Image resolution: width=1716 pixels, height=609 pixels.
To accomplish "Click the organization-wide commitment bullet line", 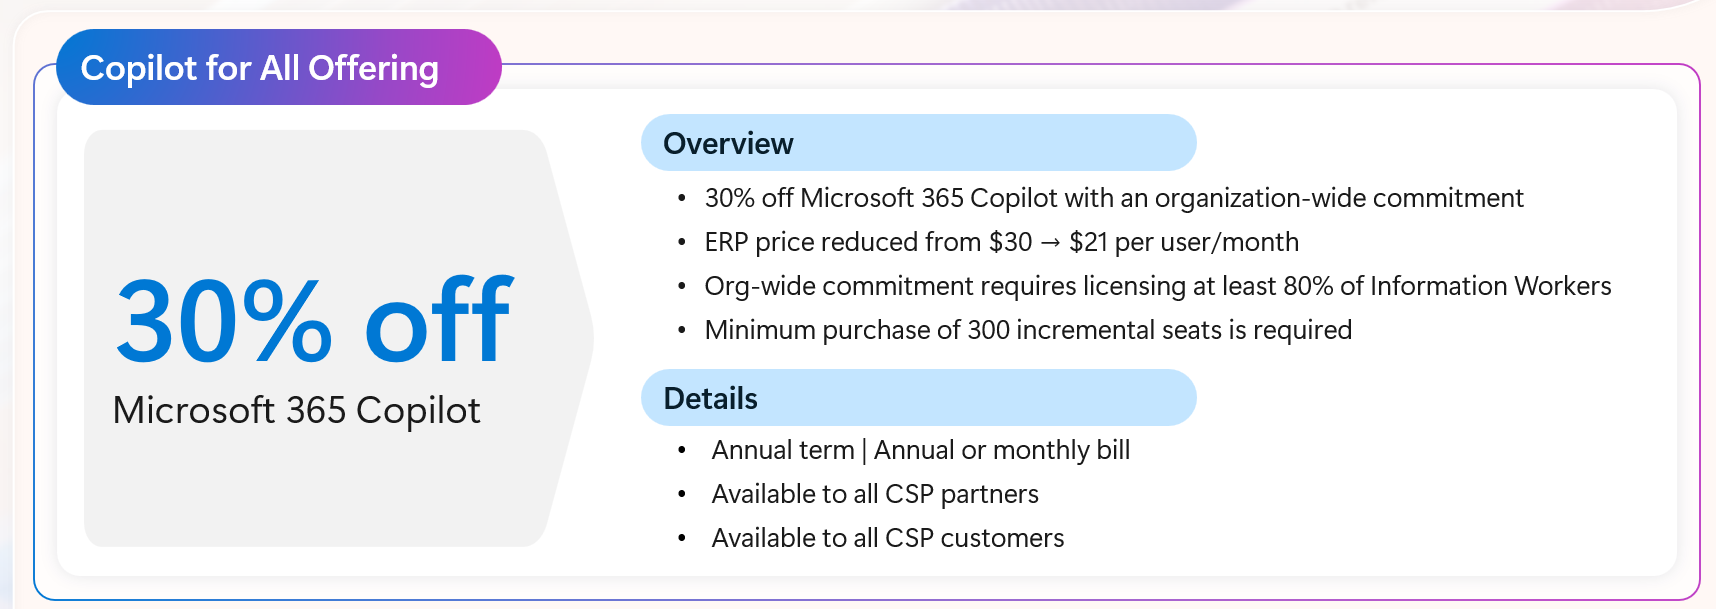I will [x=1113, y=198].
